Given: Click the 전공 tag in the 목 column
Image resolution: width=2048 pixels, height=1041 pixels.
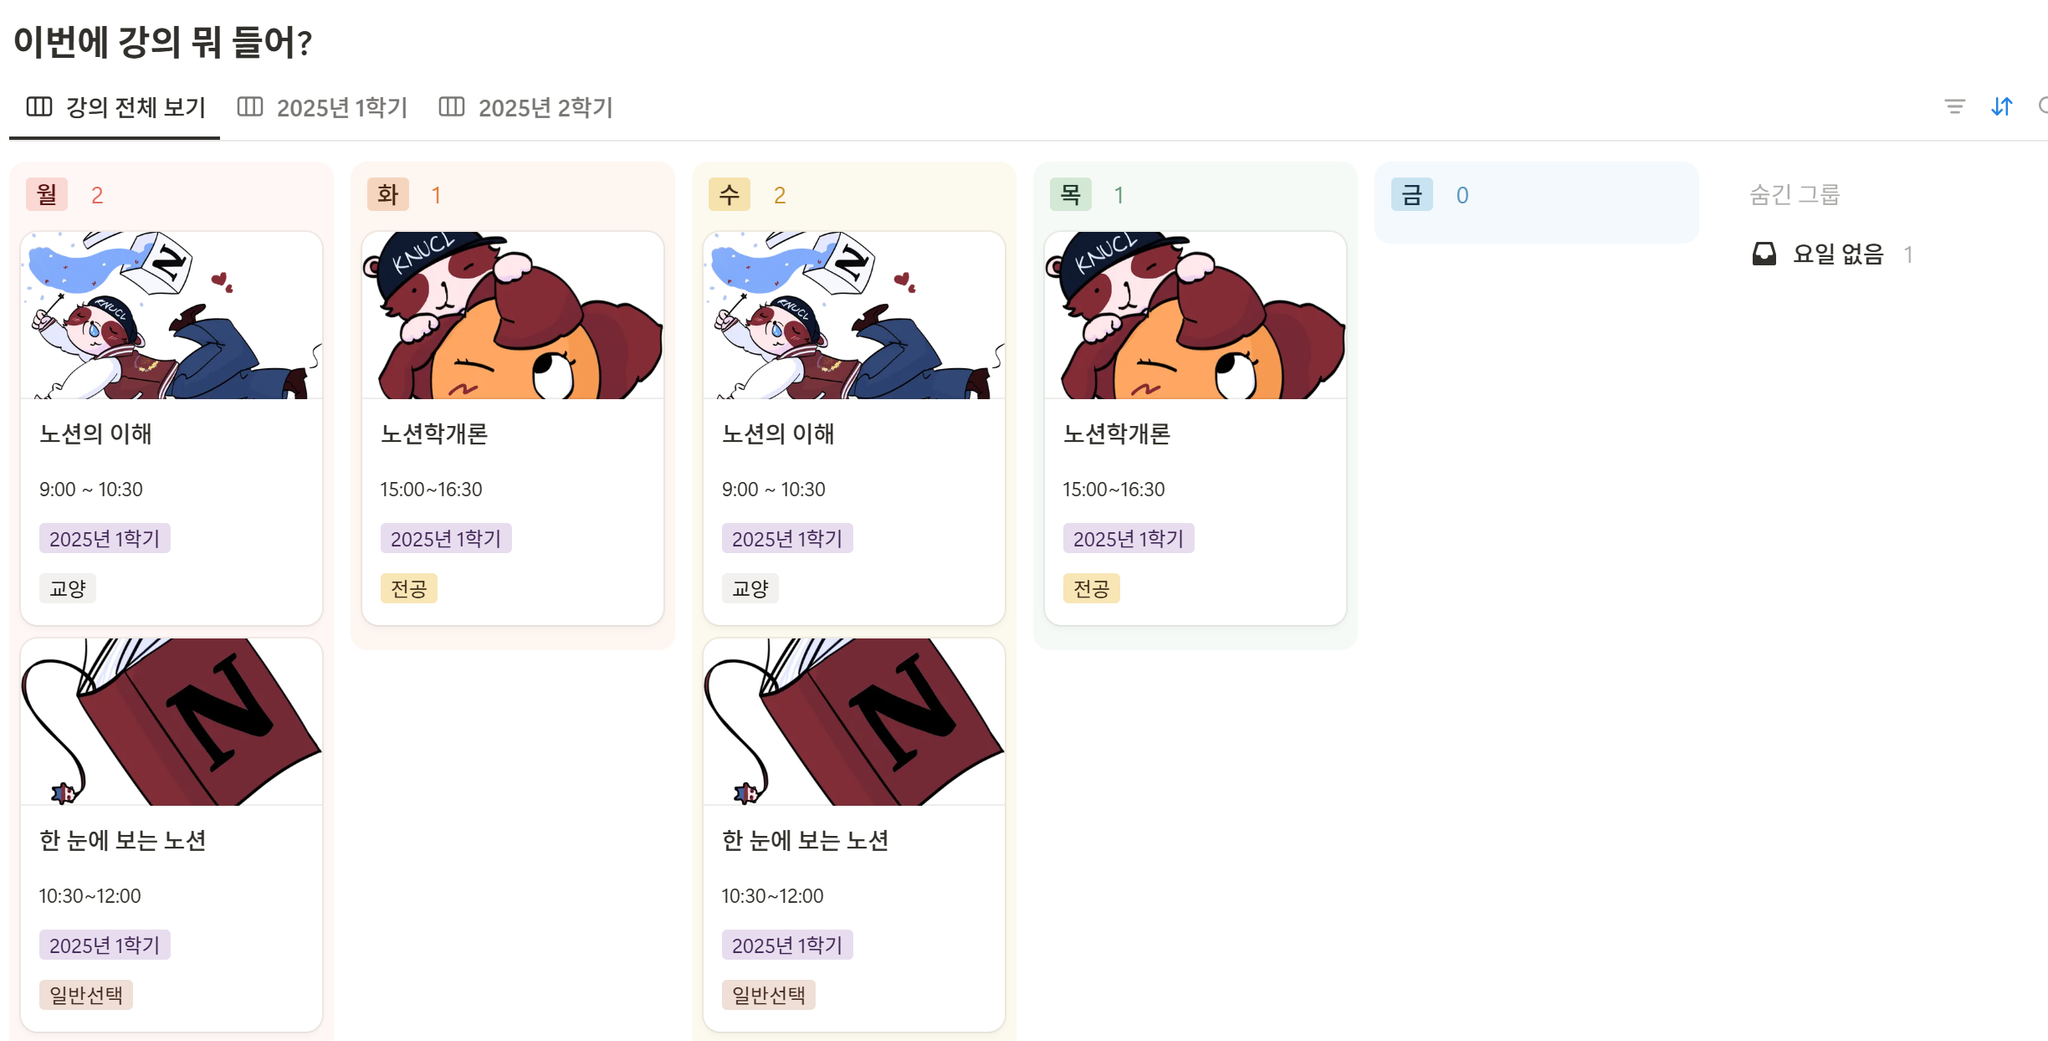Looking at the screenshot, I should 1091,588.
